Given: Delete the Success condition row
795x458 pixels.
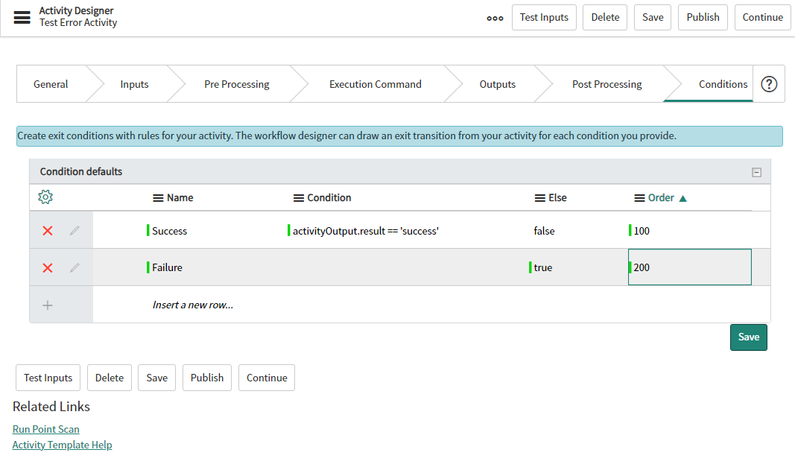Looking at the screenshot, I should tap(48, 231).
